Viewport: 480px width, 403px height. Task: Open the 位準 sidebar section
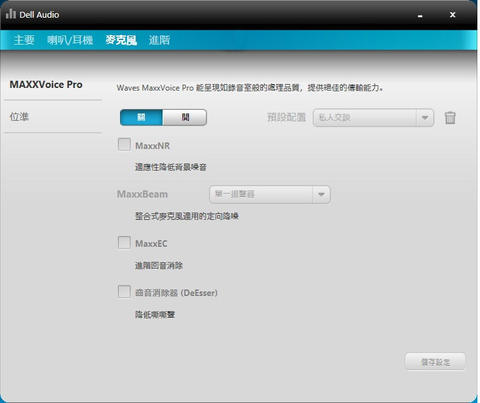coord(19,117)
